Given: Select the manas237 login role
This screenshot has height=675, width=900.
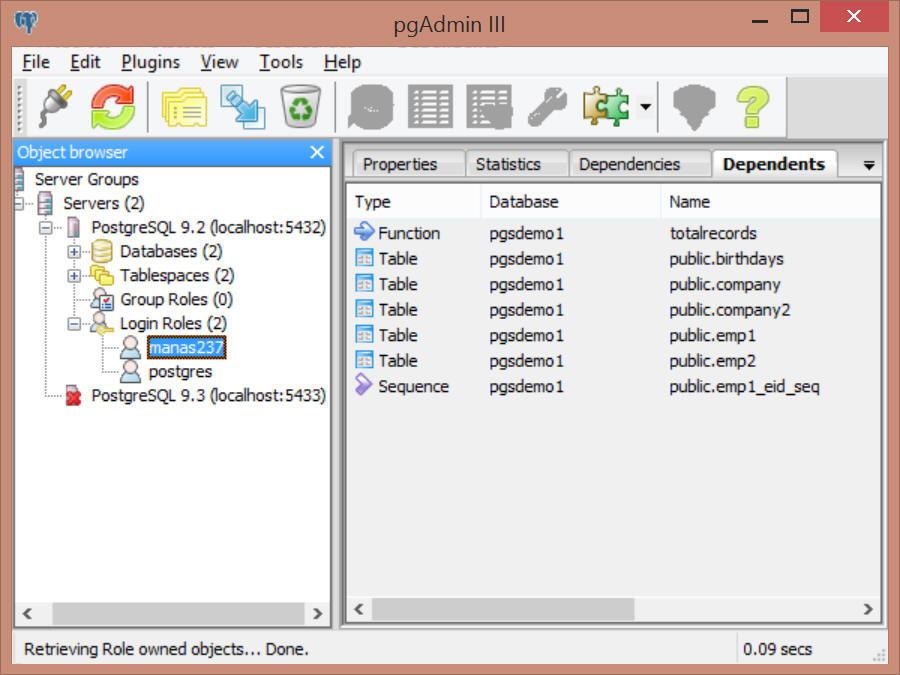Looking at the screenshot, I should (x=187, y=347).
